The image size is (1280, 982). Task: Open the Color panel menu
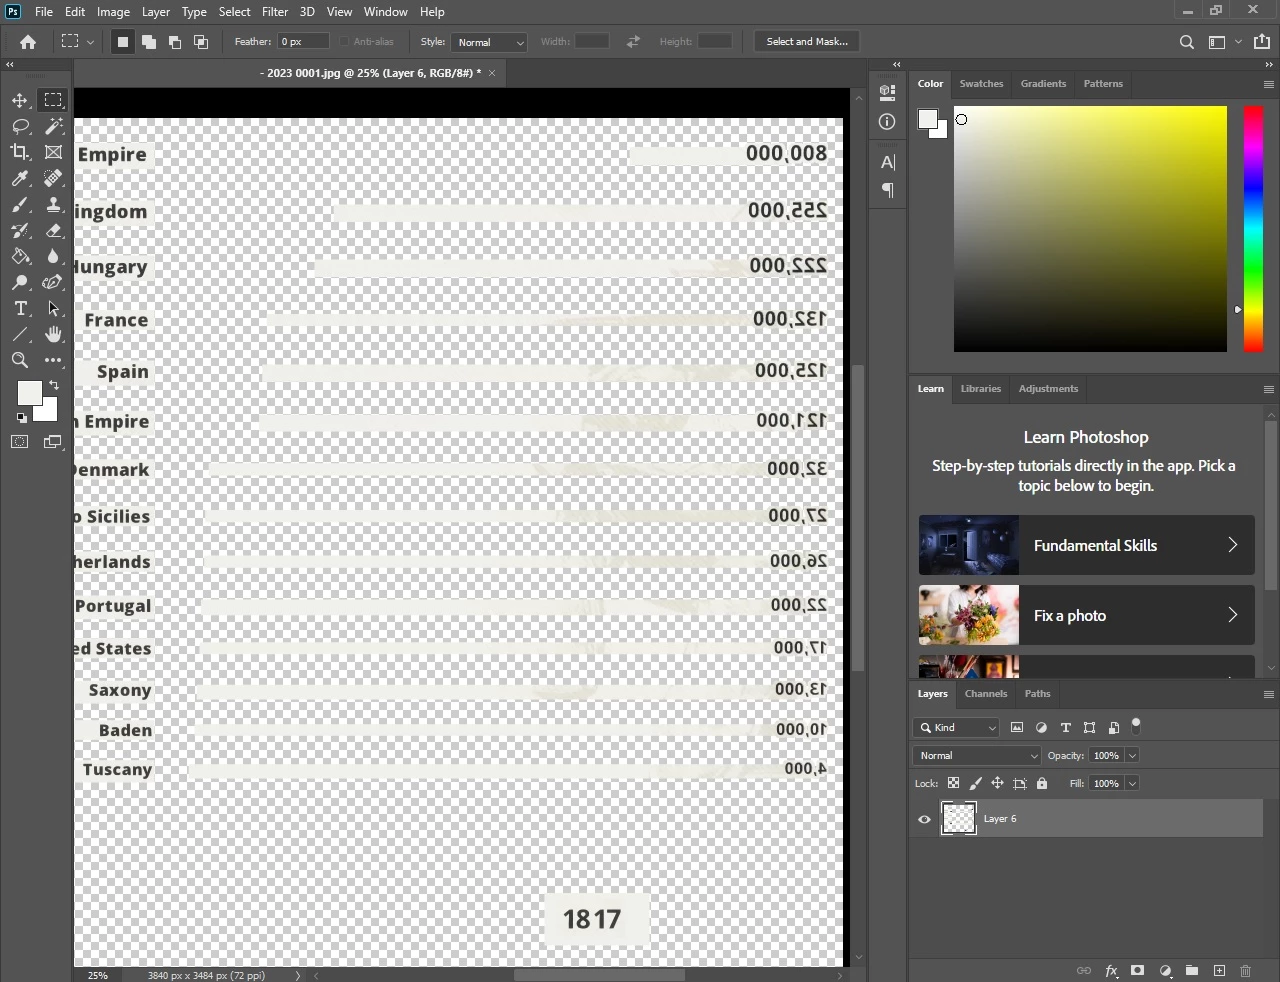click(1268, 84)
